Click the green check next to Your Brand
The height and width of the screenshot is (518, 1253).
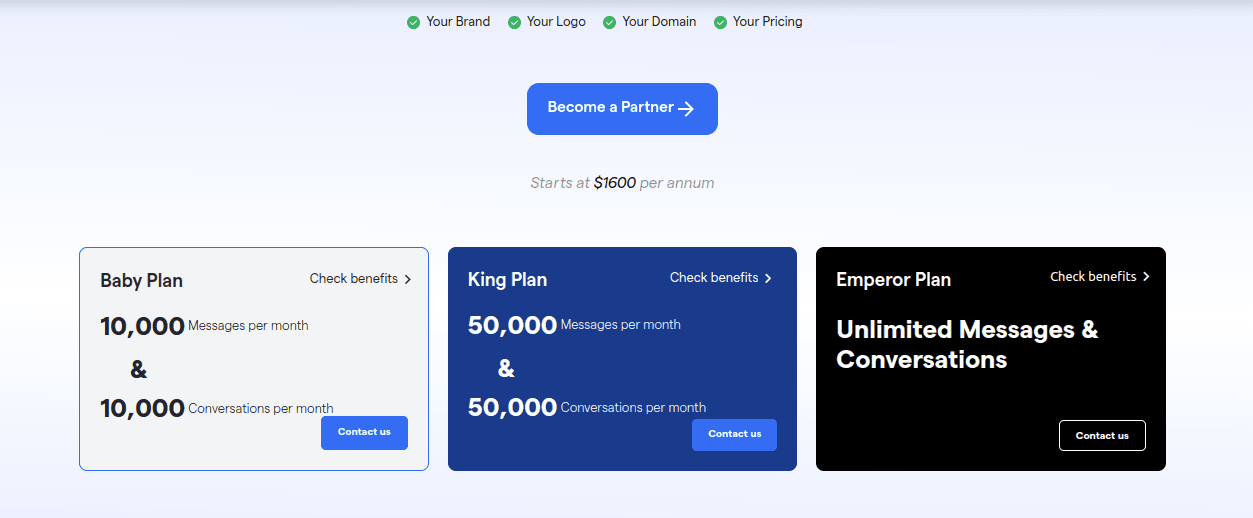tap(413, 22)
